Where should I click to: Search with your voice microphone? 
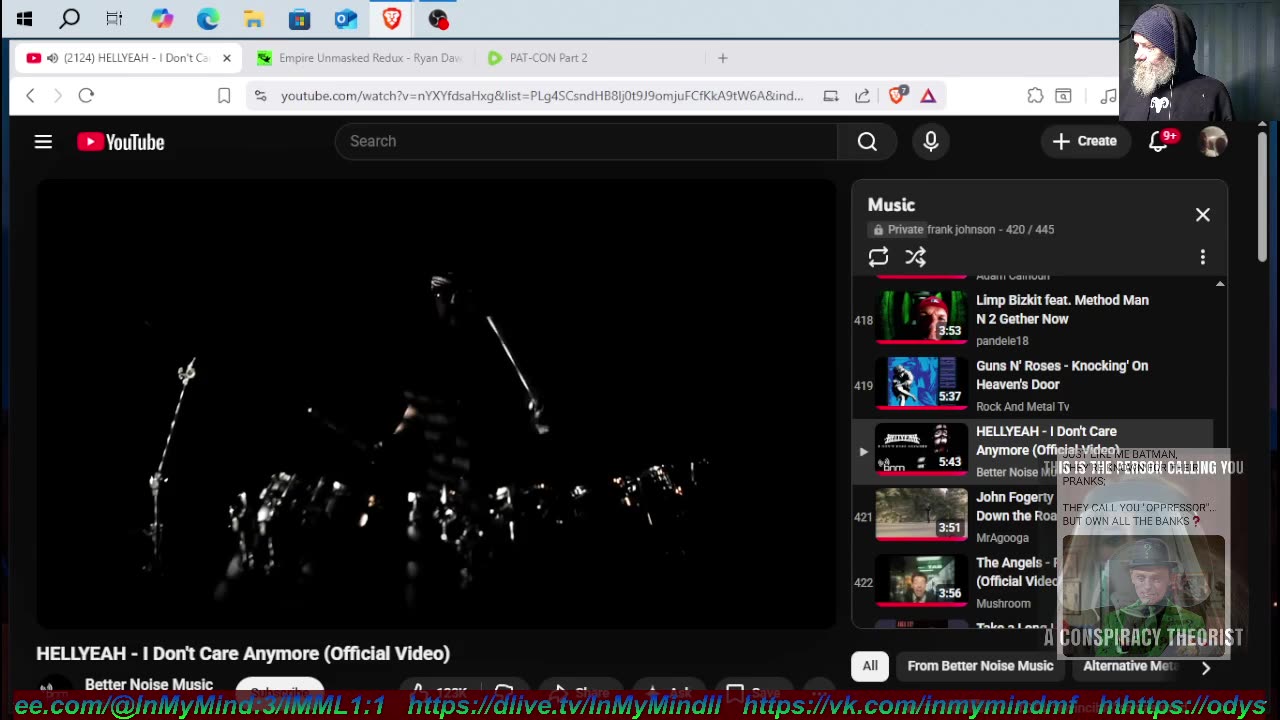coord(931,142)
